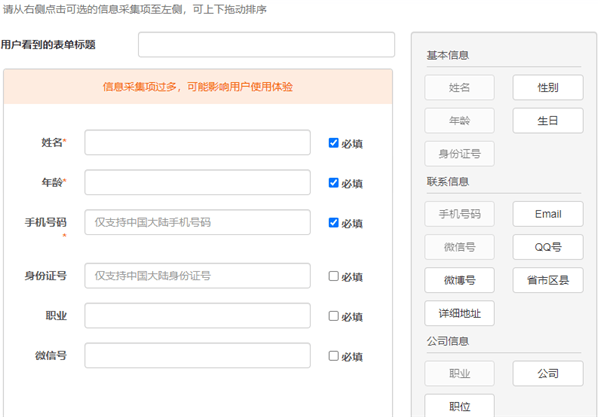Uncheck 必填 for the 年龄 field

click(x=333, y=182)
